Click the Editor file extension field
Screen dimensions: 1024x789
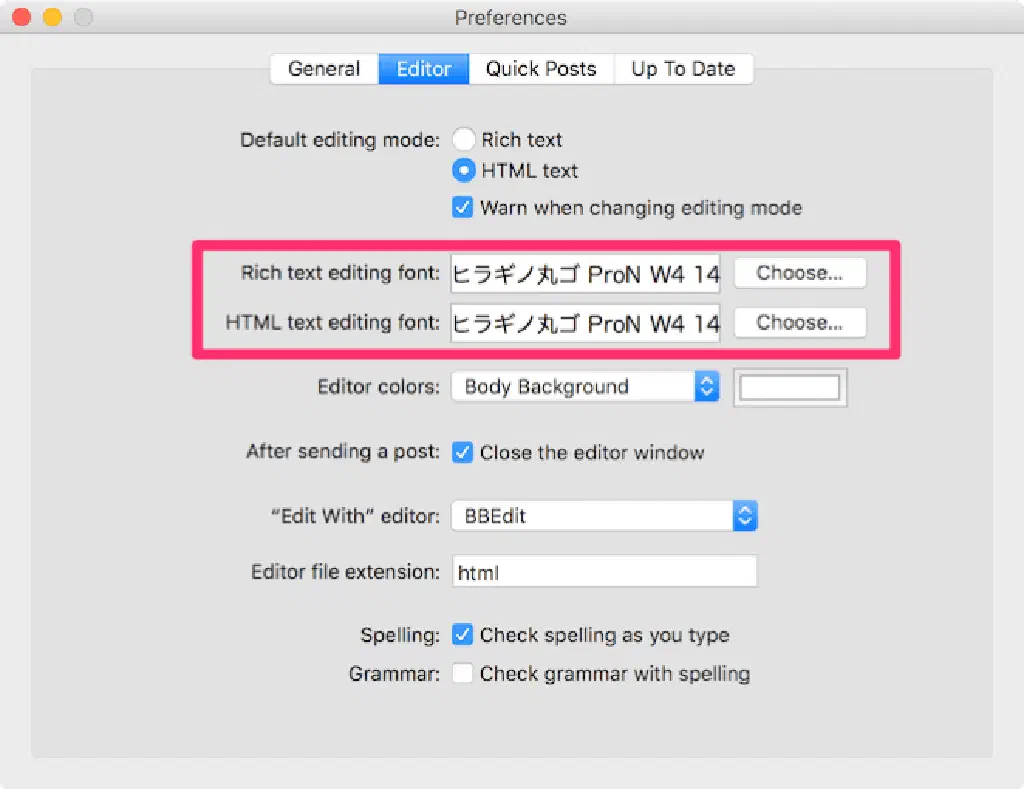pyautogui.click(x=604, y=572)
